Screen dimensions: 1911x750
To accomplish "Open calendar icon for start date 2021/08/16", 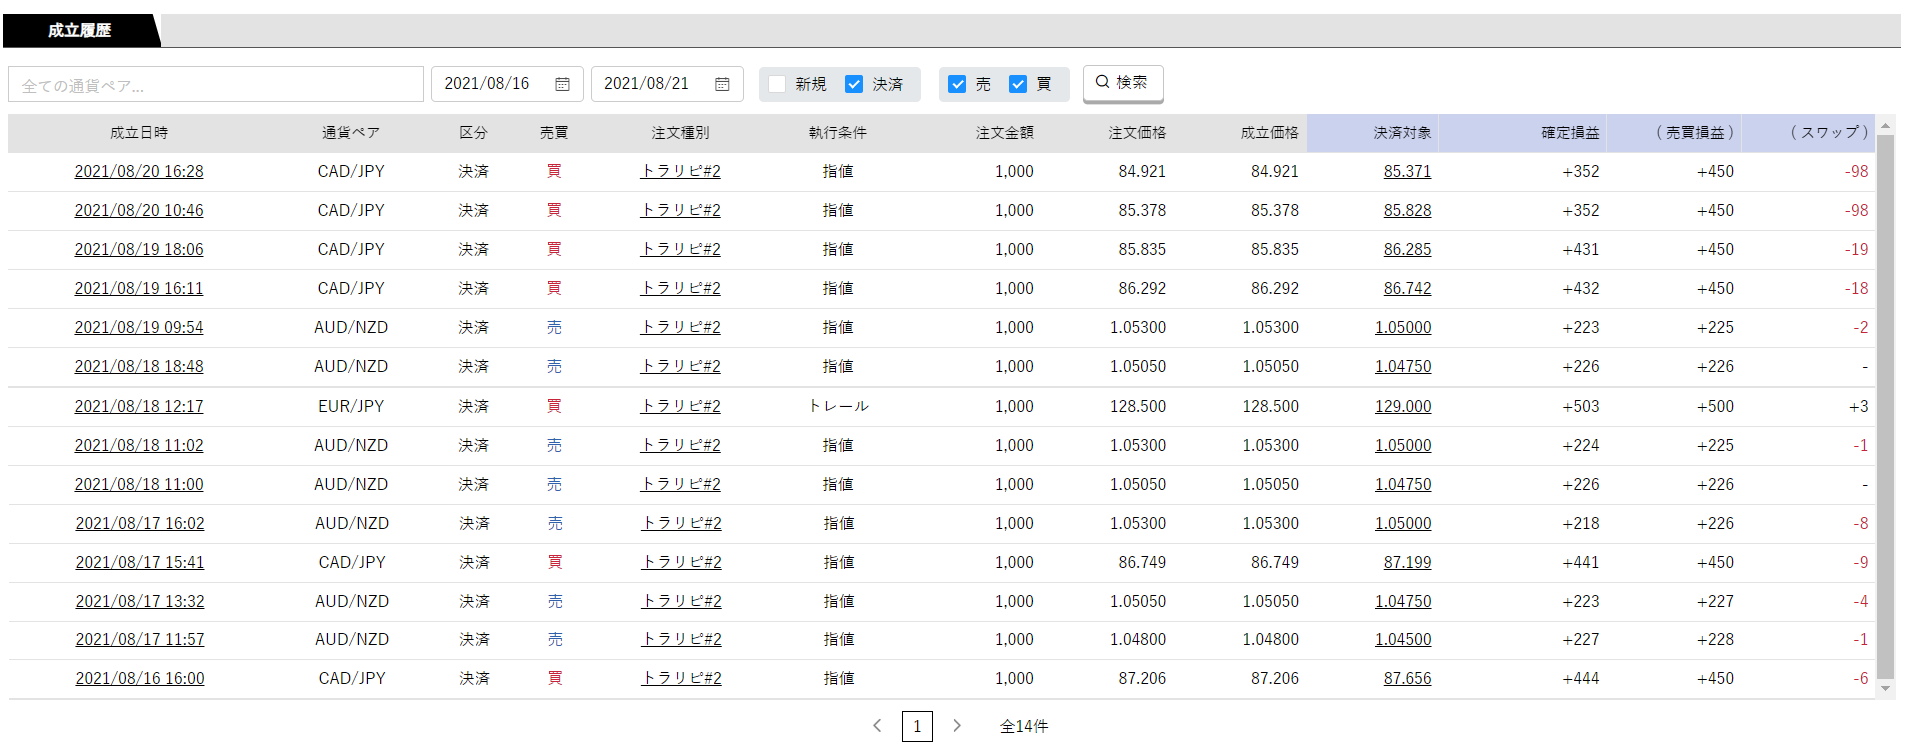I will pos(562,84).
